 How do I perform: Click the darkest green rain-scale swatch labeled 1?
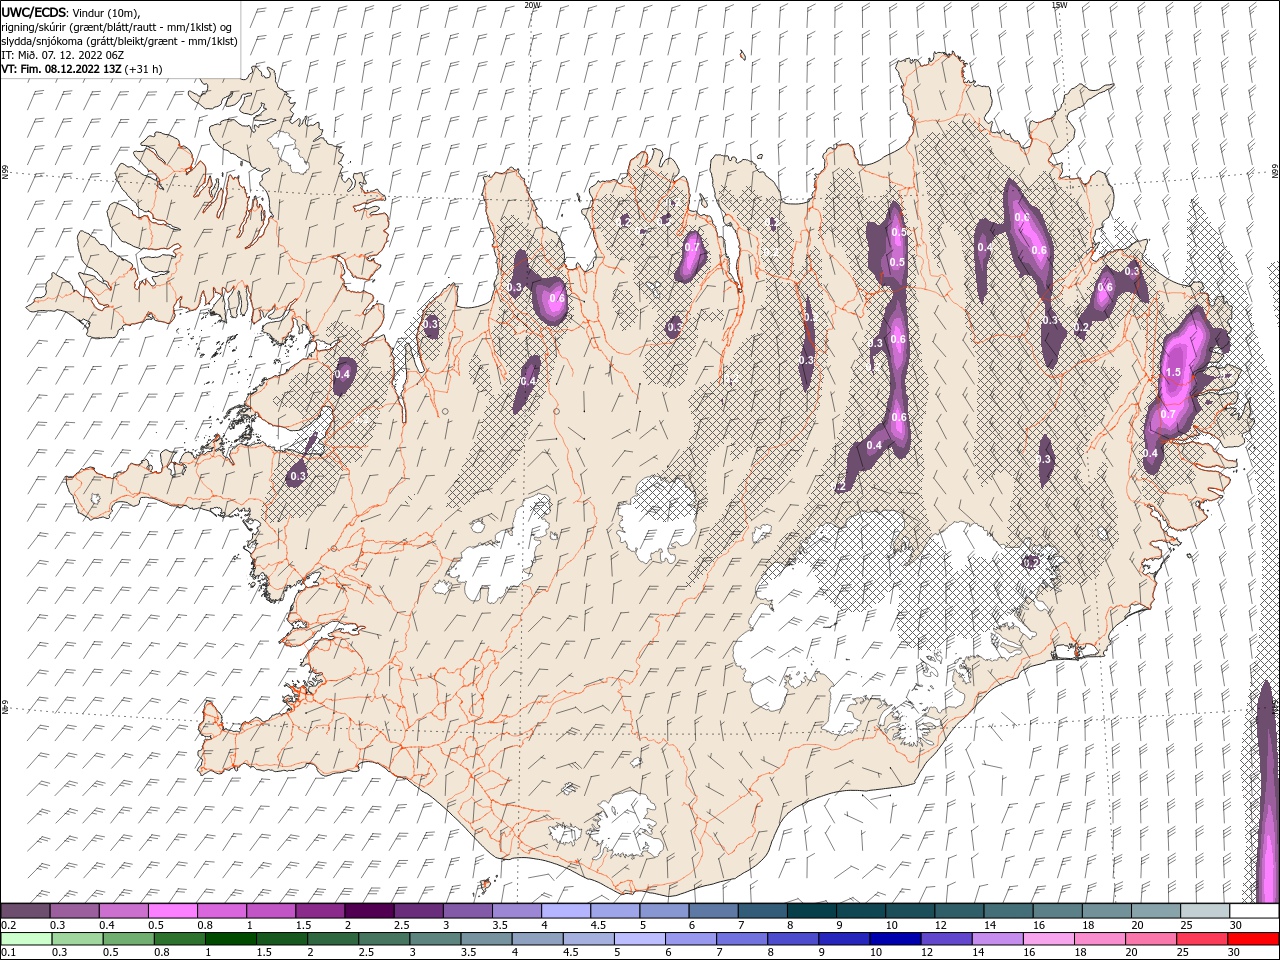230,938
